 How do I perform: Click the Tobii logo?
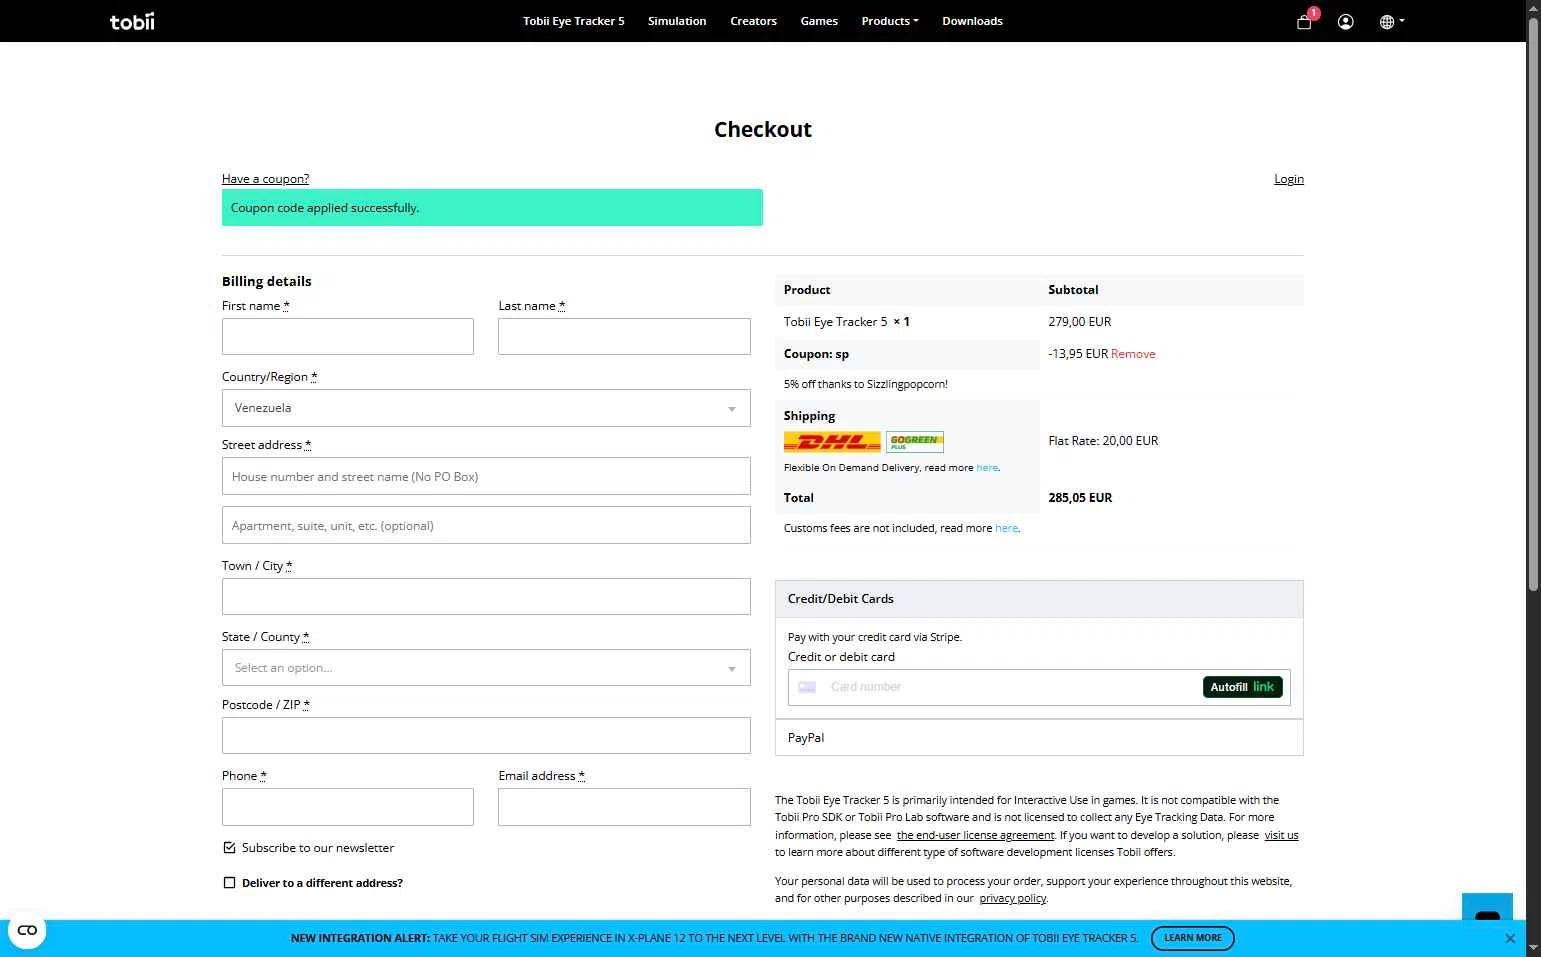pos(132,21)
